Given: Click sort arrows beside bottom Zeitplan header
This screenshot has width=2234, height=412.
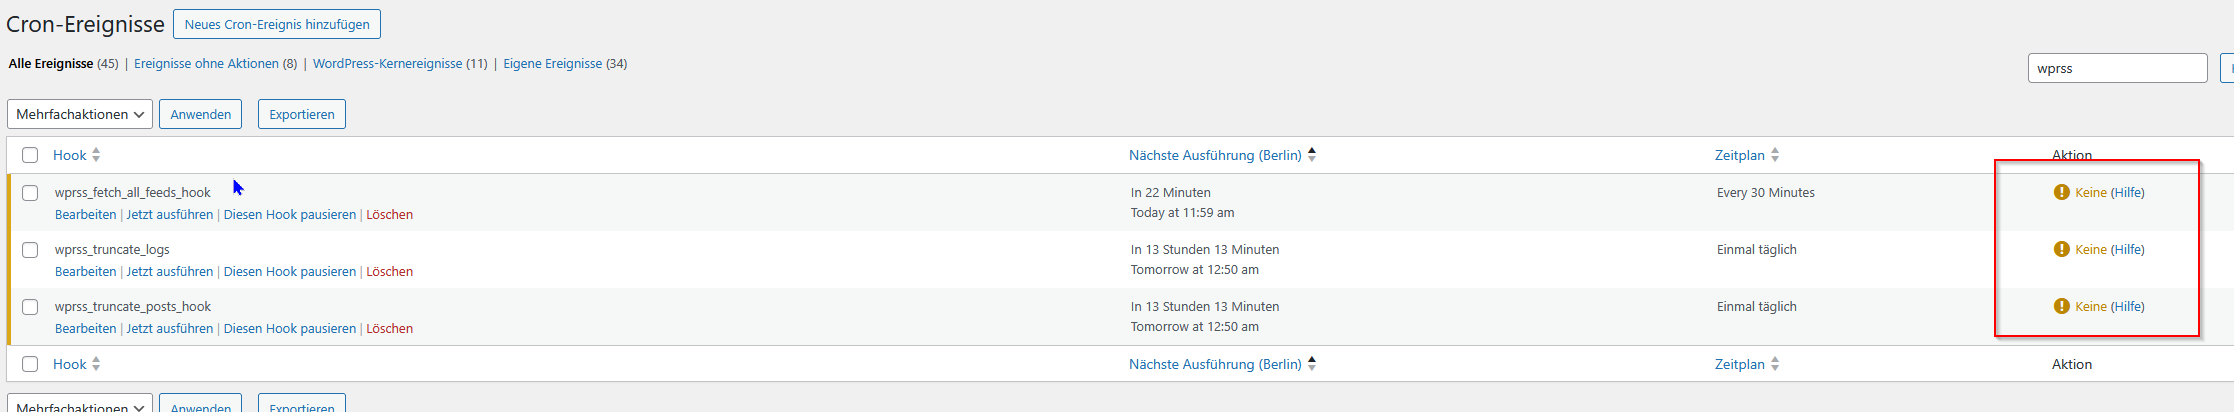Looking at the screenshot, I should pos(1775,364).
